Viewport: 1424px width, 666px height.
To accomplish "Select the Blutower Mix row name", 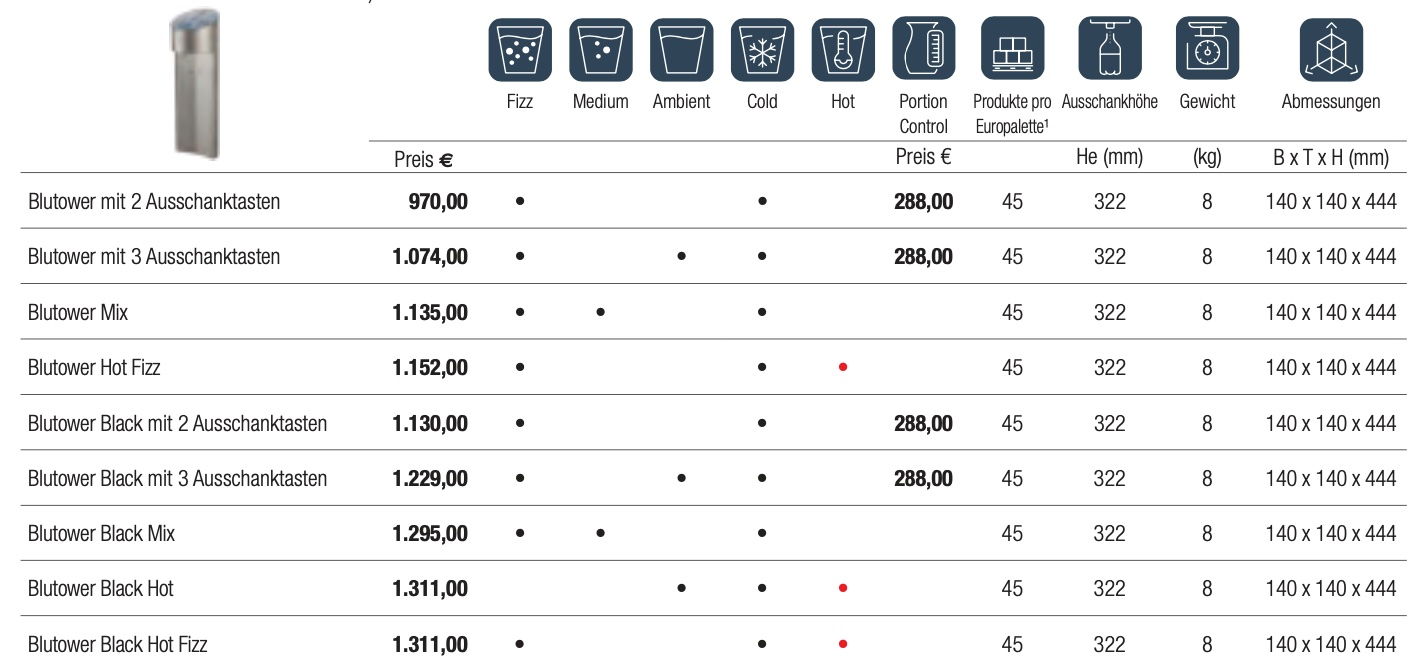I will [78, 312].
